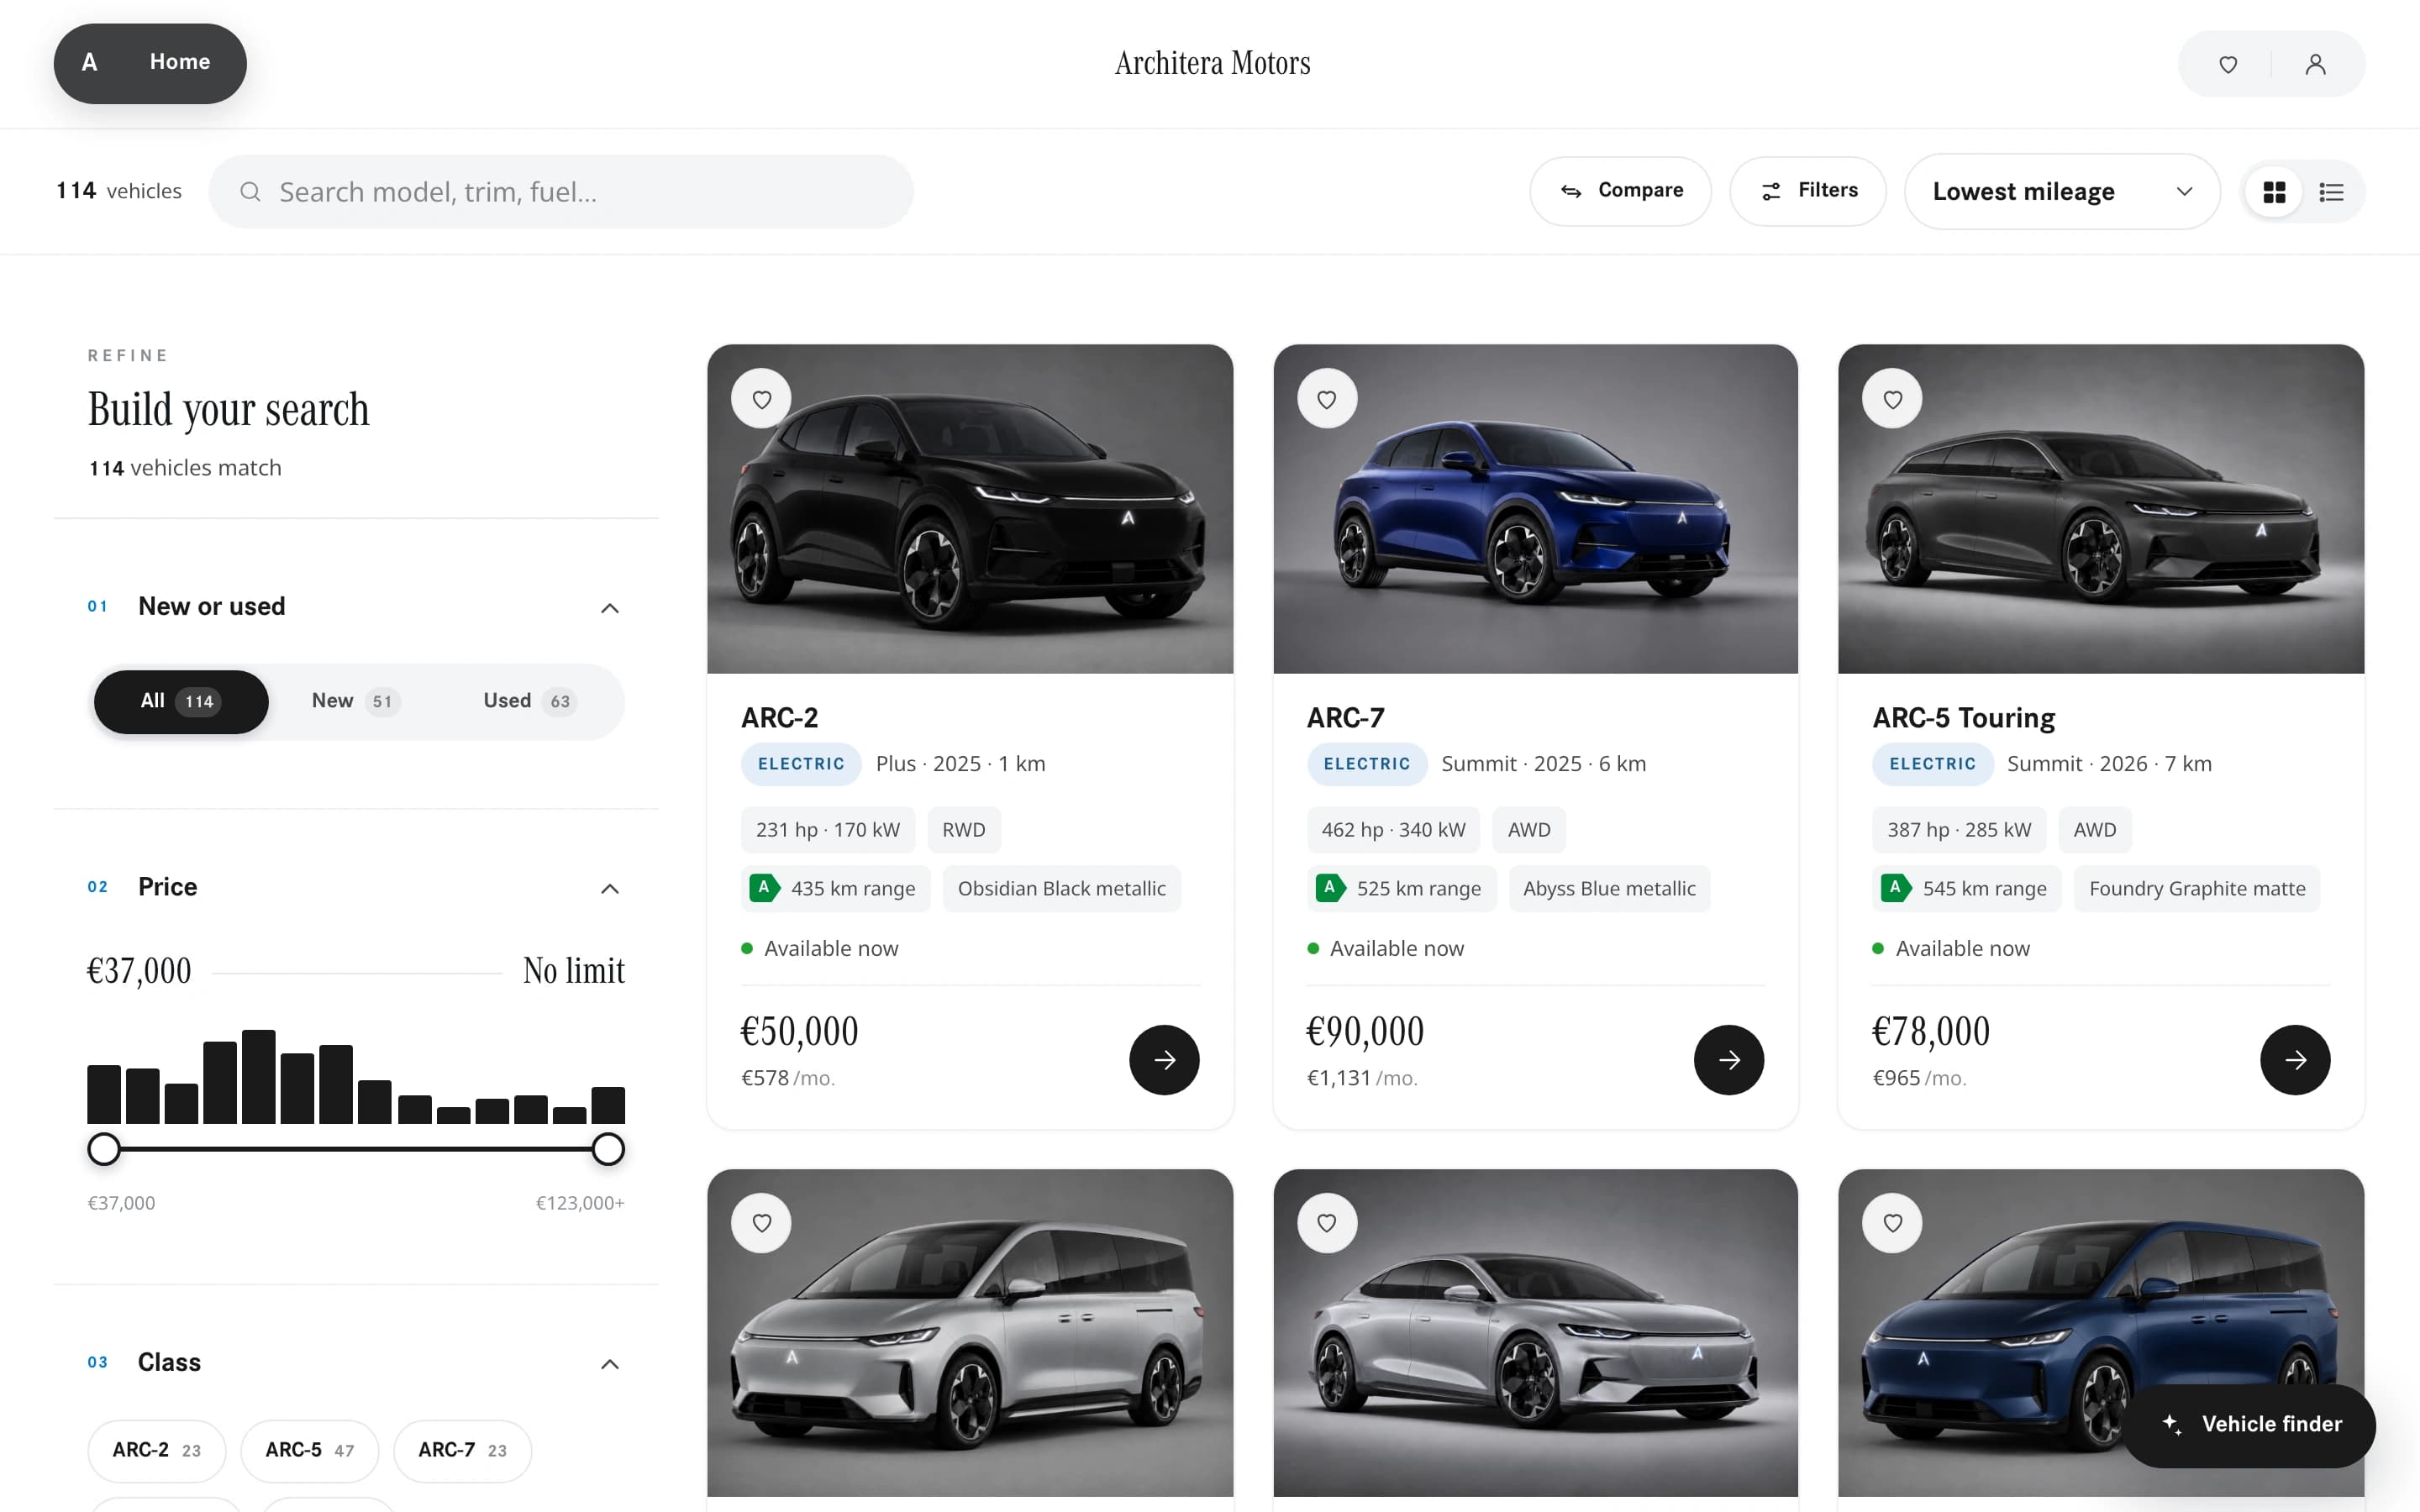The width and height of the screenshot is (2420, 1512).
Task: Toggle ARC-2 class chip
Action: (x=157, y=1451)
